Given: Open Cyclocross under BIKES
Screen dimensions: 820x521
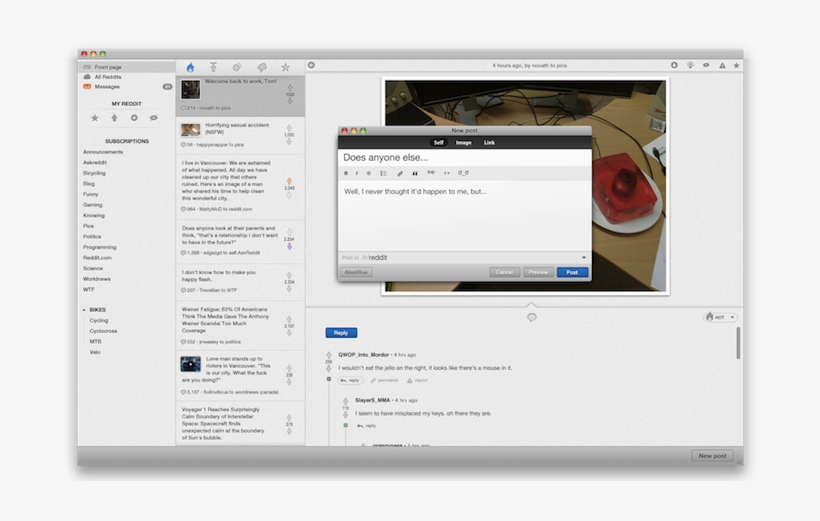Looking at the screenshot, I should pos(103,331).
